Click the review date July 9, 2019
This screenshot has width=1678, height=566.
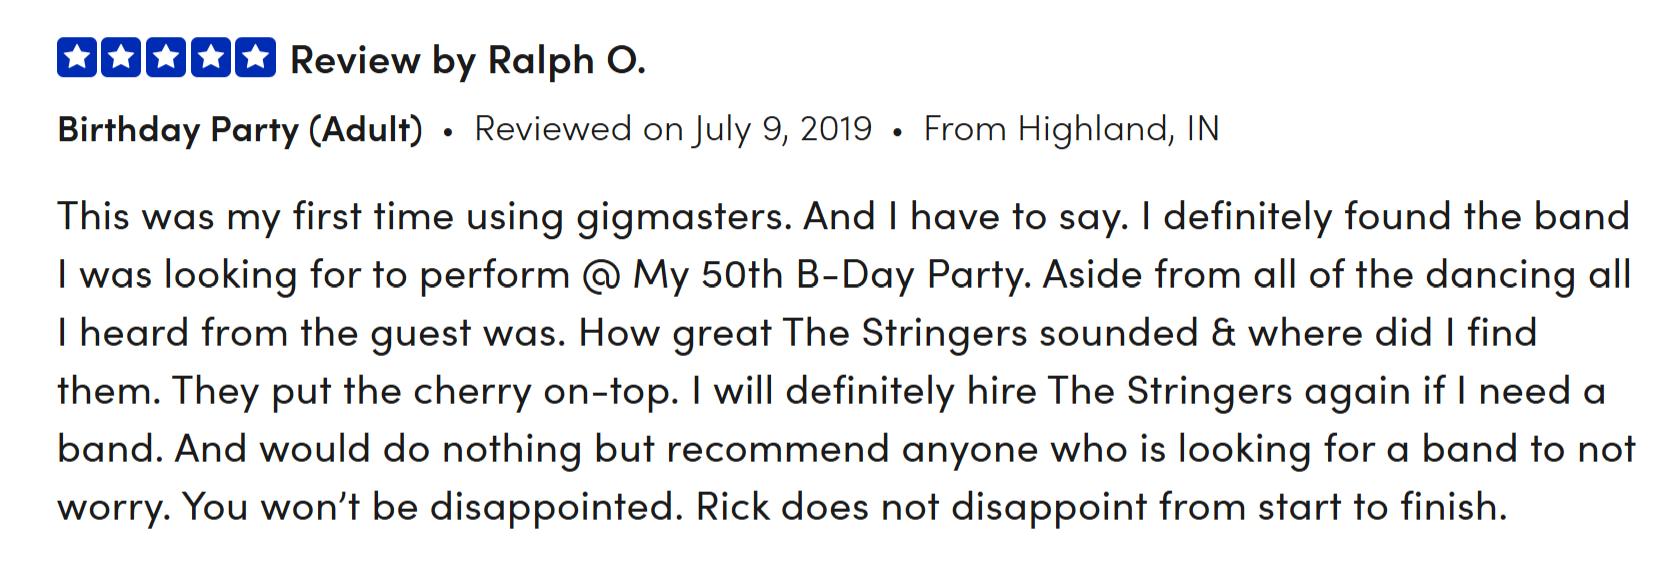pyautogui.click(x=782, y=129)
